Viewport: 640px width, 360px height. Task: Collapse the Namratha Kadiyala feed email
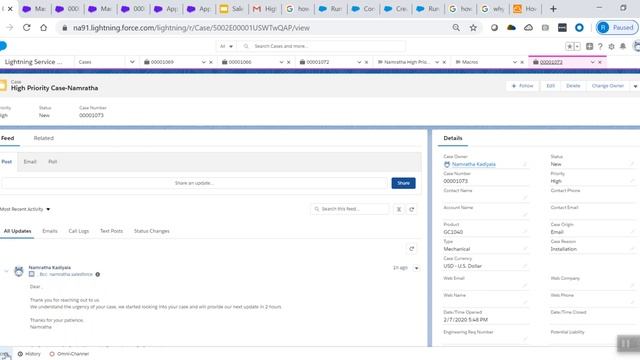pos(6,271)
